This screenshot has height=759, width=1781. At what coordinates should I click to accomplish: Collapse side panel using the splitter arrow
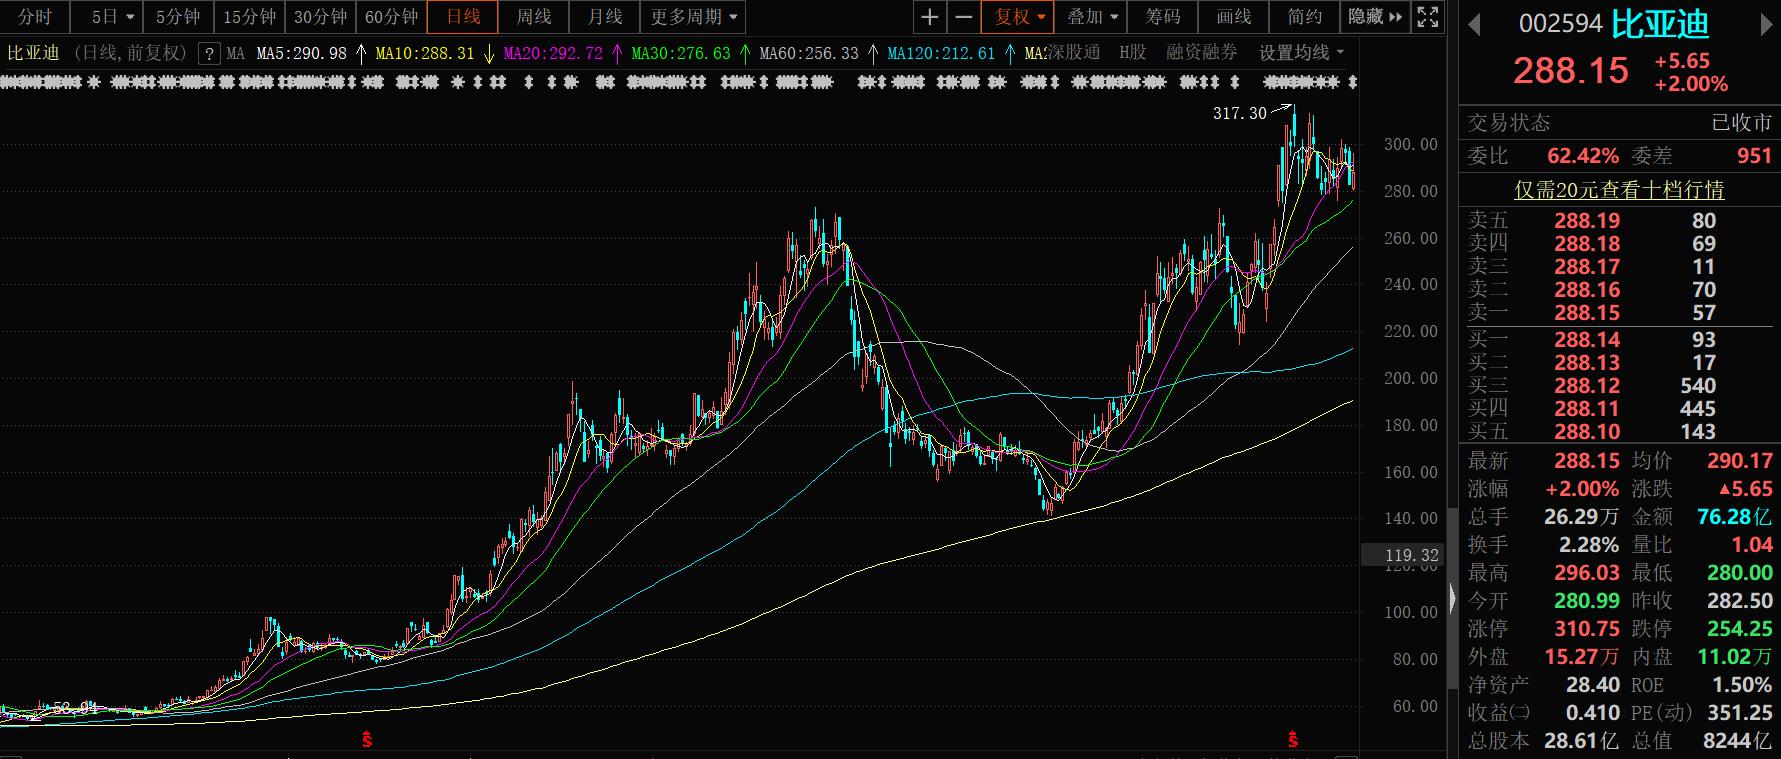(x=1452, y=598)
